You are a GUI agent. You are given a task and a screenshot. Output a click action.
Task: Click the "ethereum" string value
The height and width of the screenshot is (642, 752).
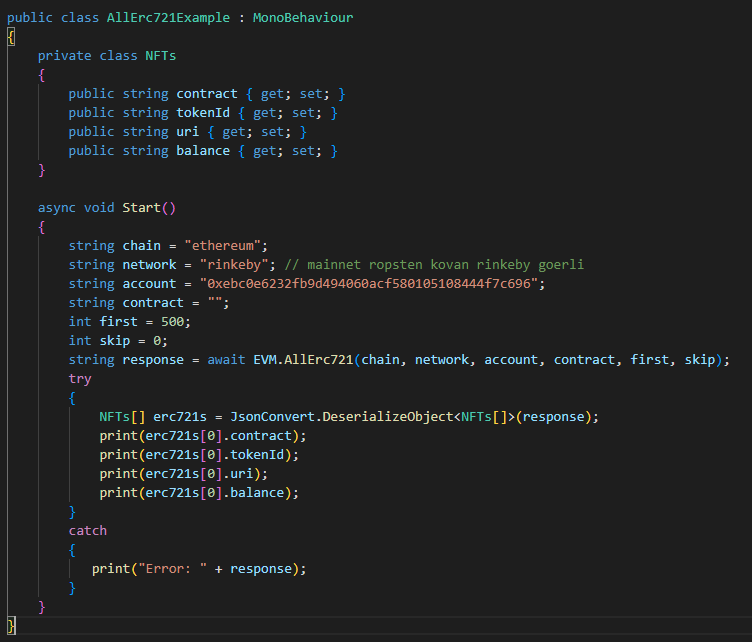(223, 245)
